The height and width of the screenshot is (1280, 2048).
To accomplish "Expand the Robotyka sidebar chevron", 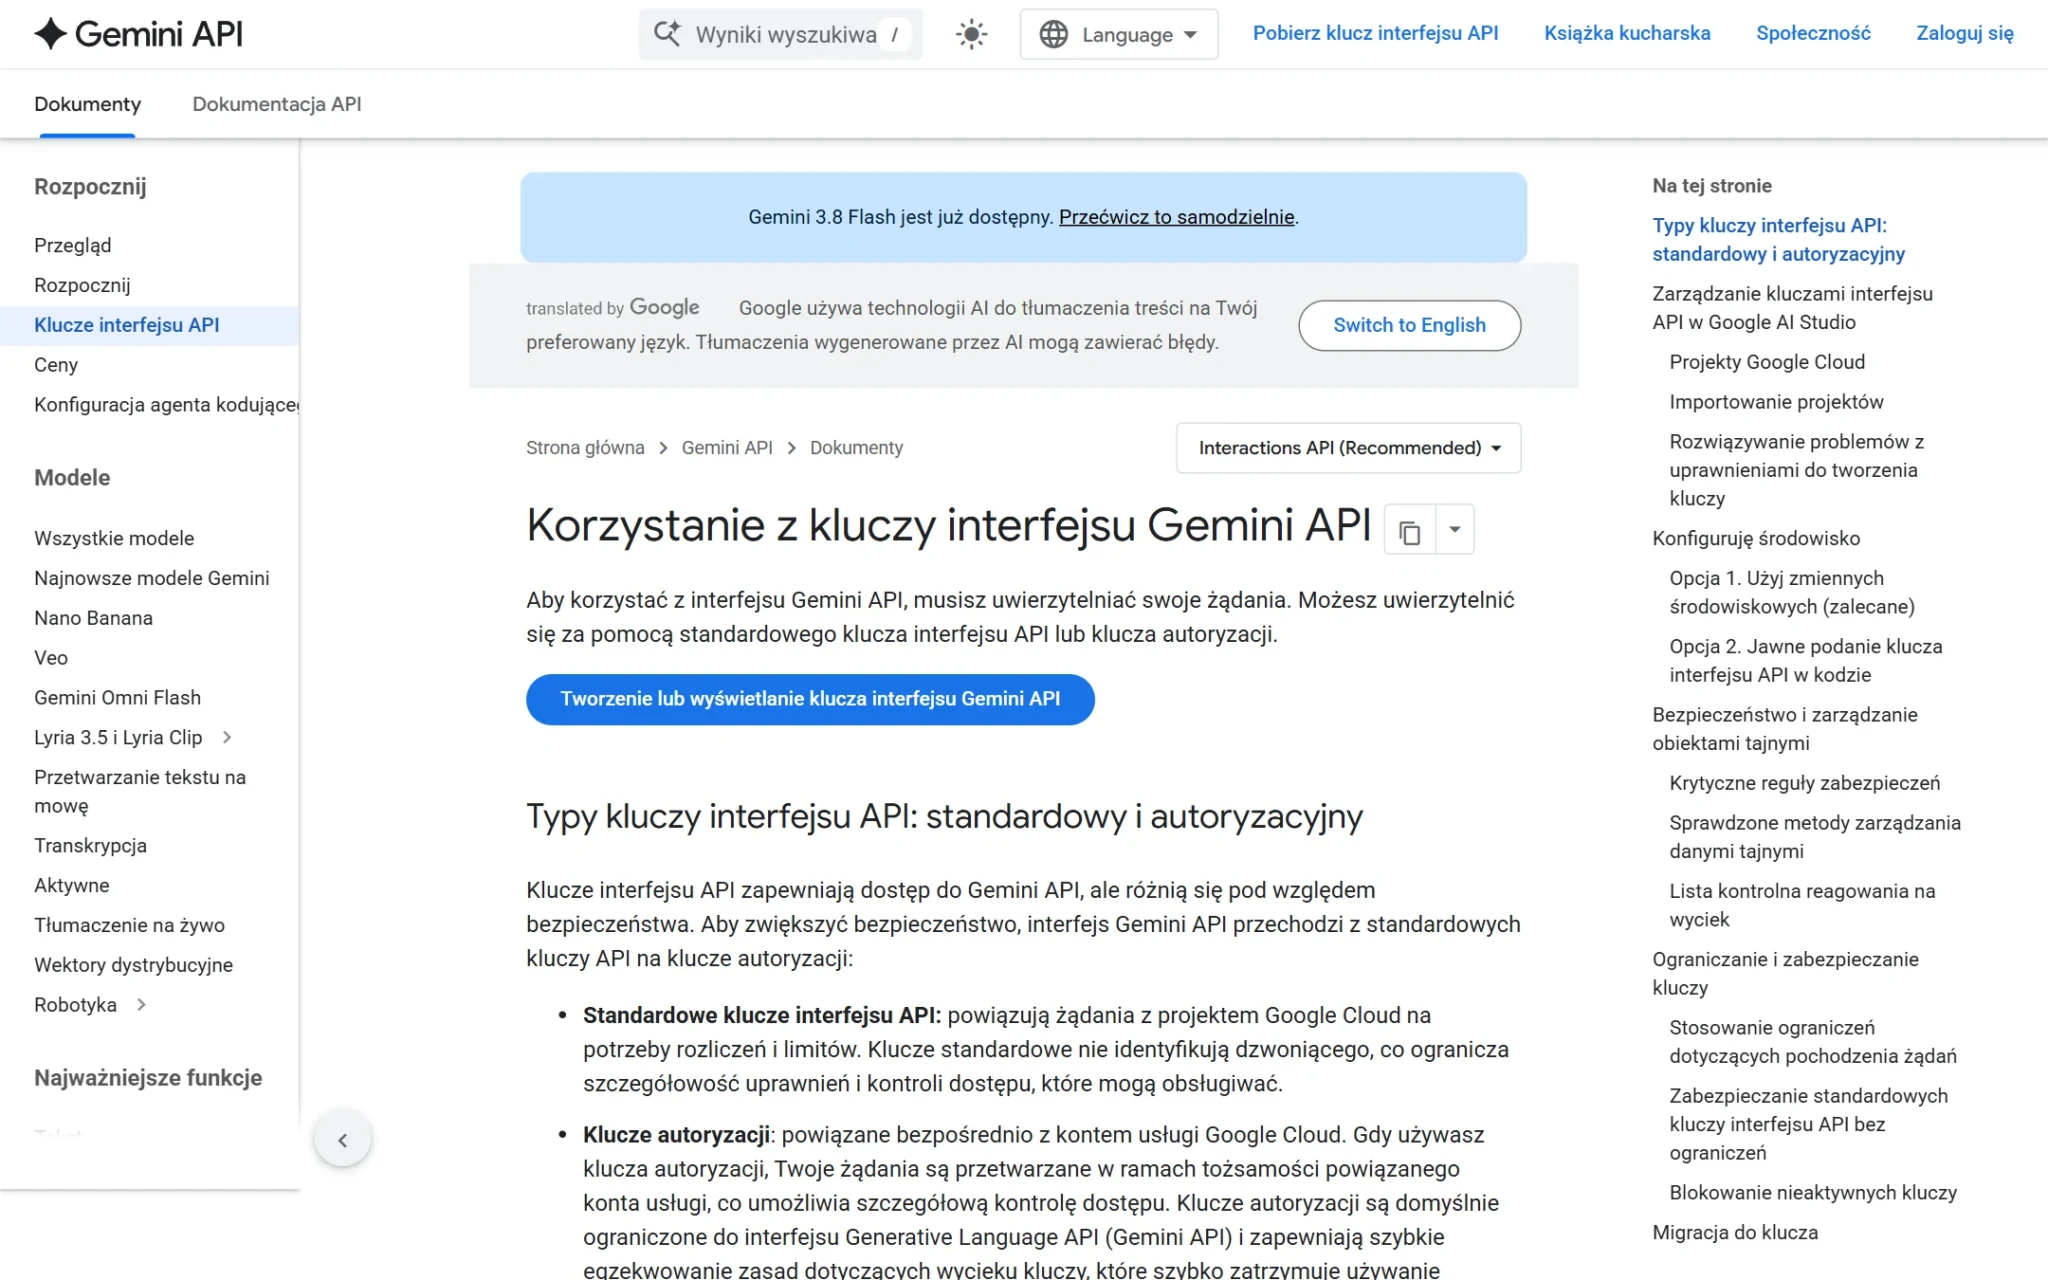I will 141,1005.
